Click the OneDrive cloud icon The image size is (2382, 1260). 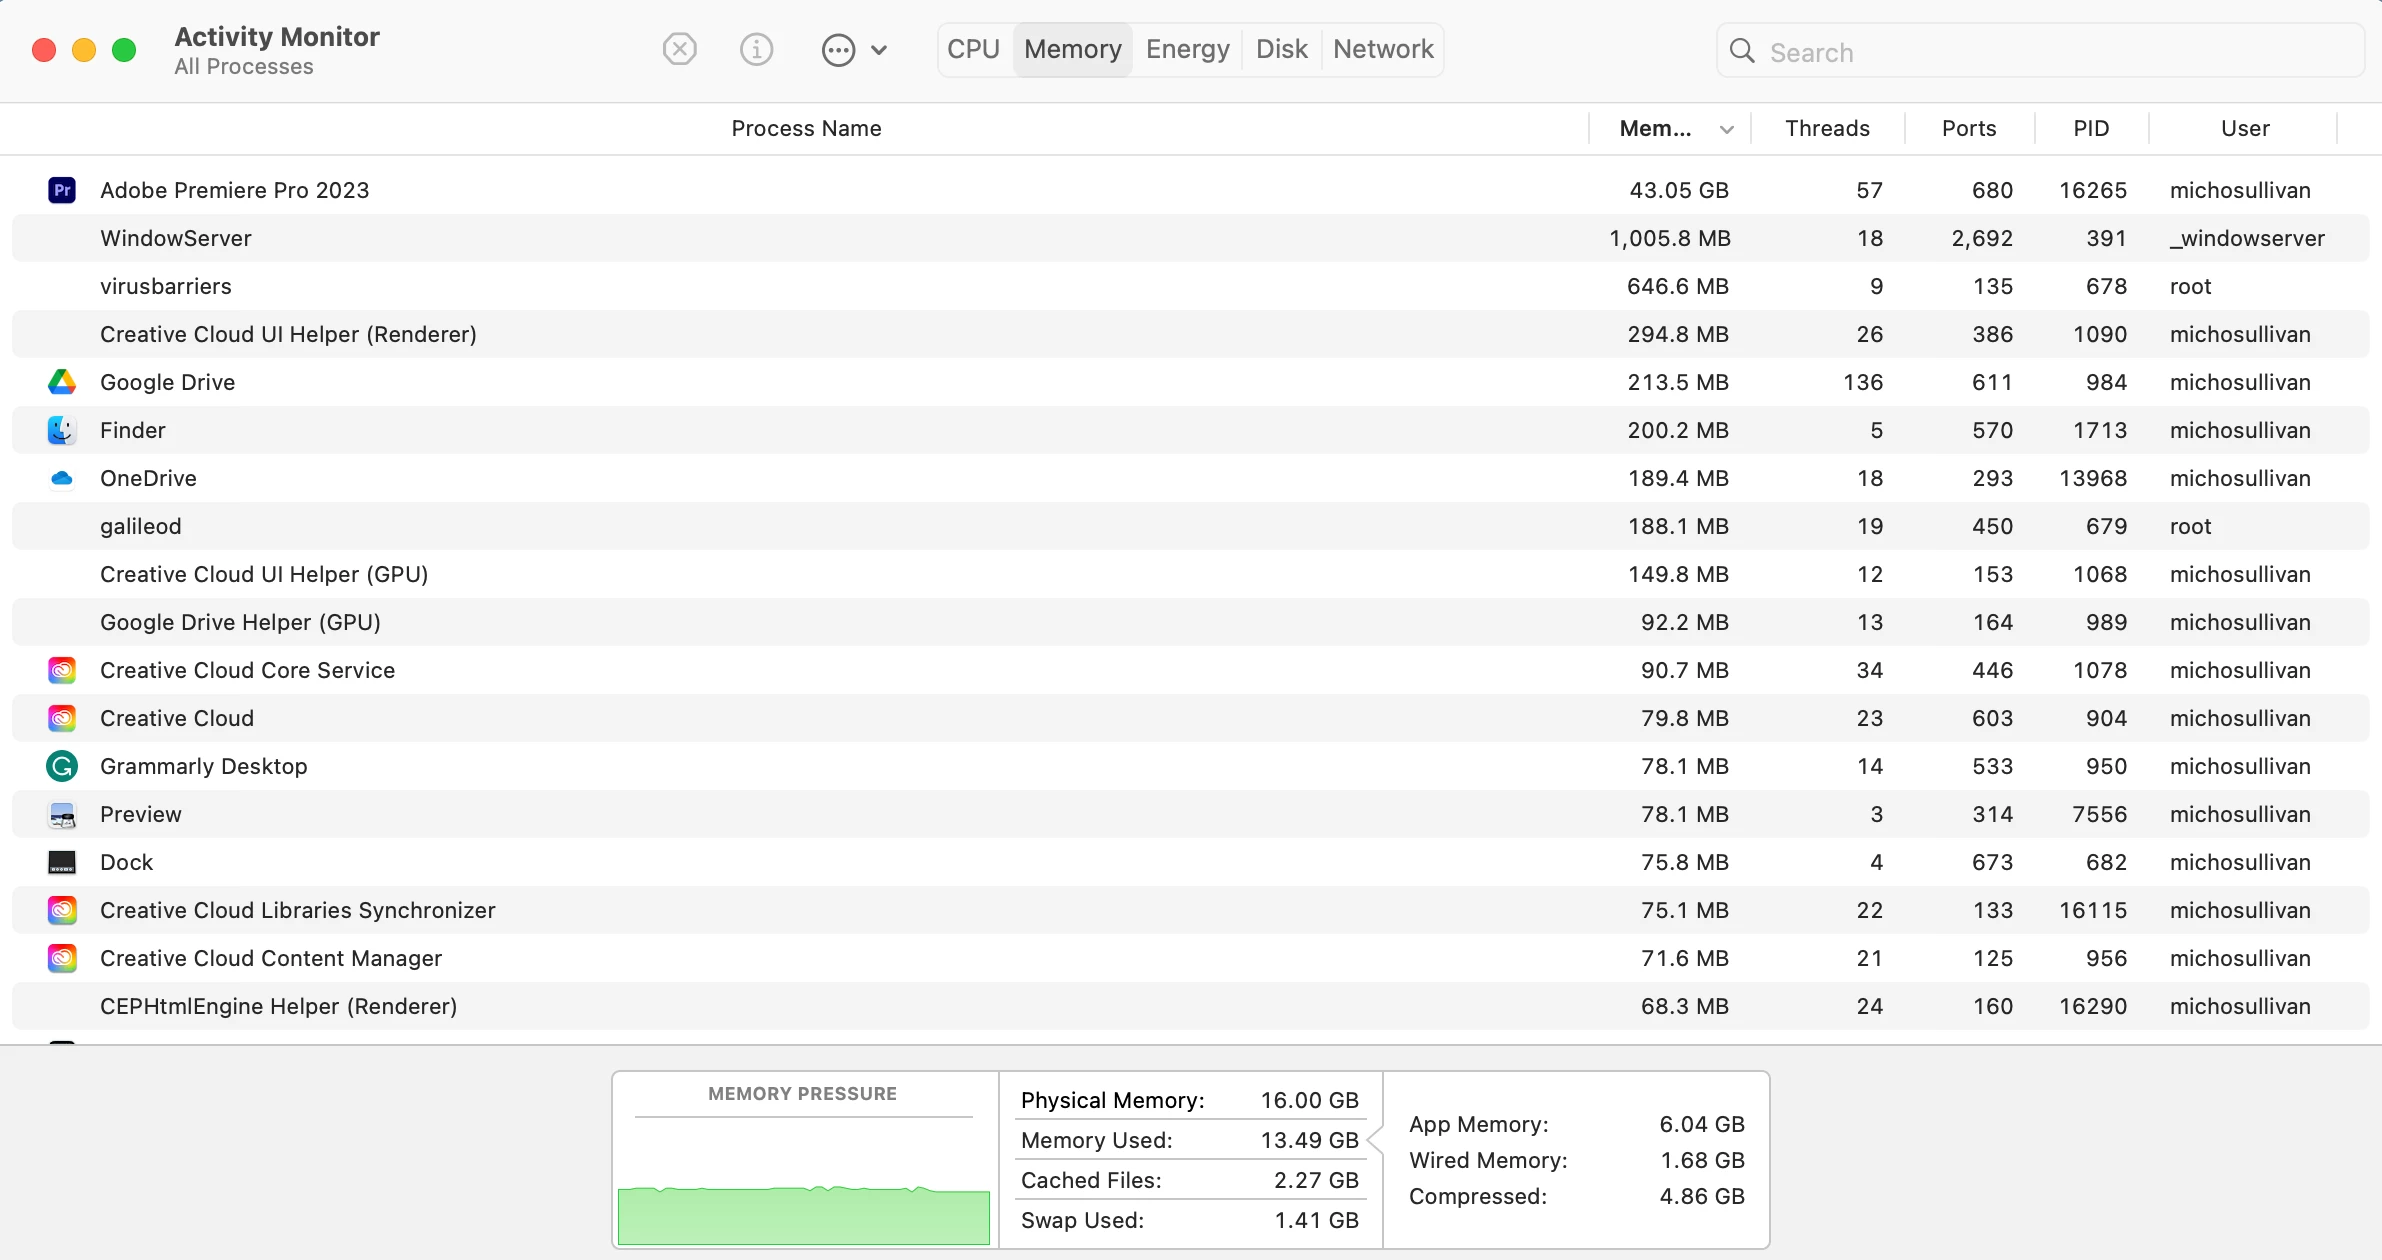click(x=62, y=478)
